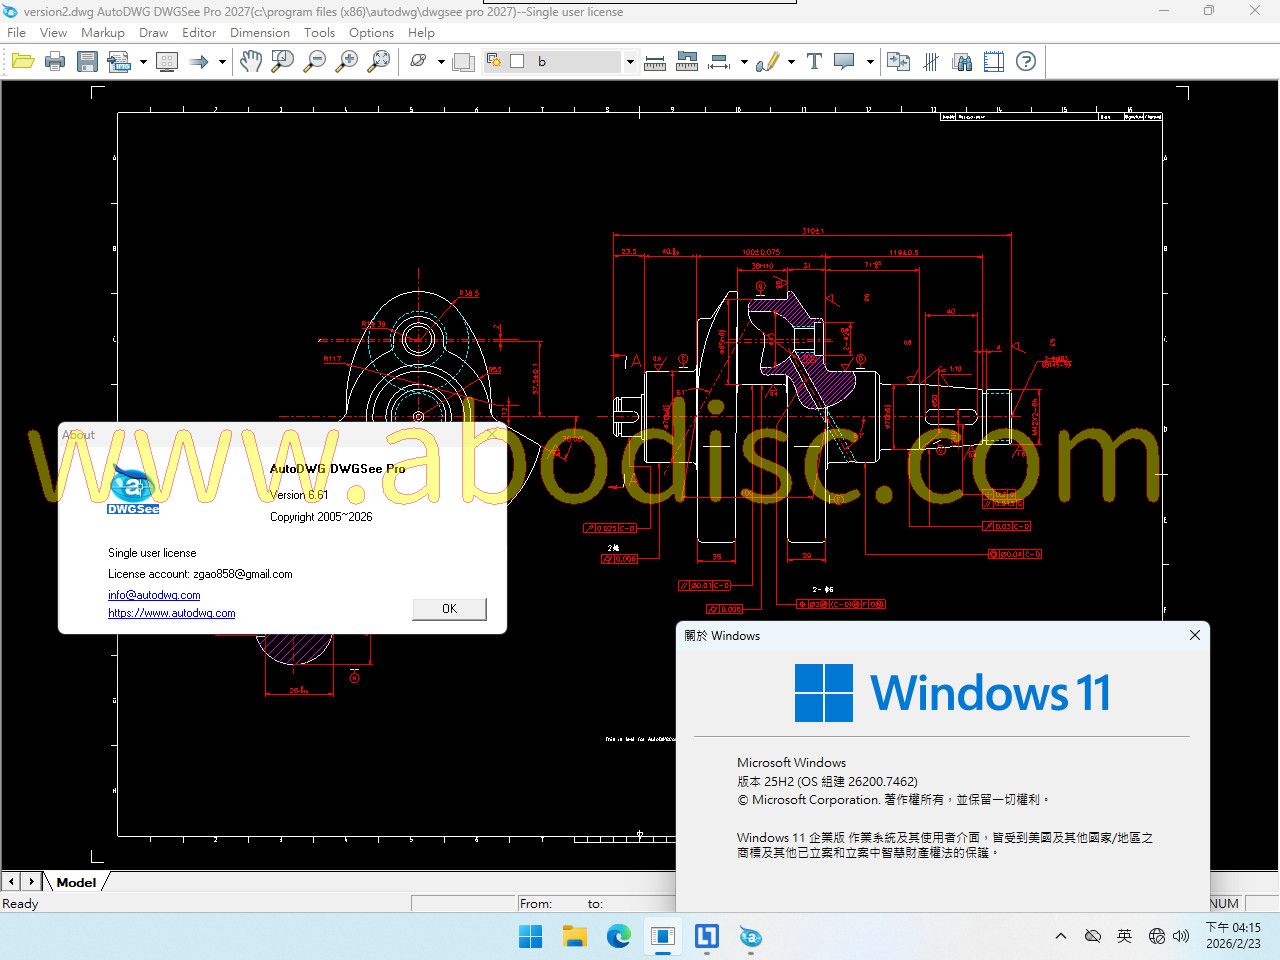Open the Dimension menu
Image resolution: width=1280 pixels, height=960 pixels.
(x=259, y=33)
